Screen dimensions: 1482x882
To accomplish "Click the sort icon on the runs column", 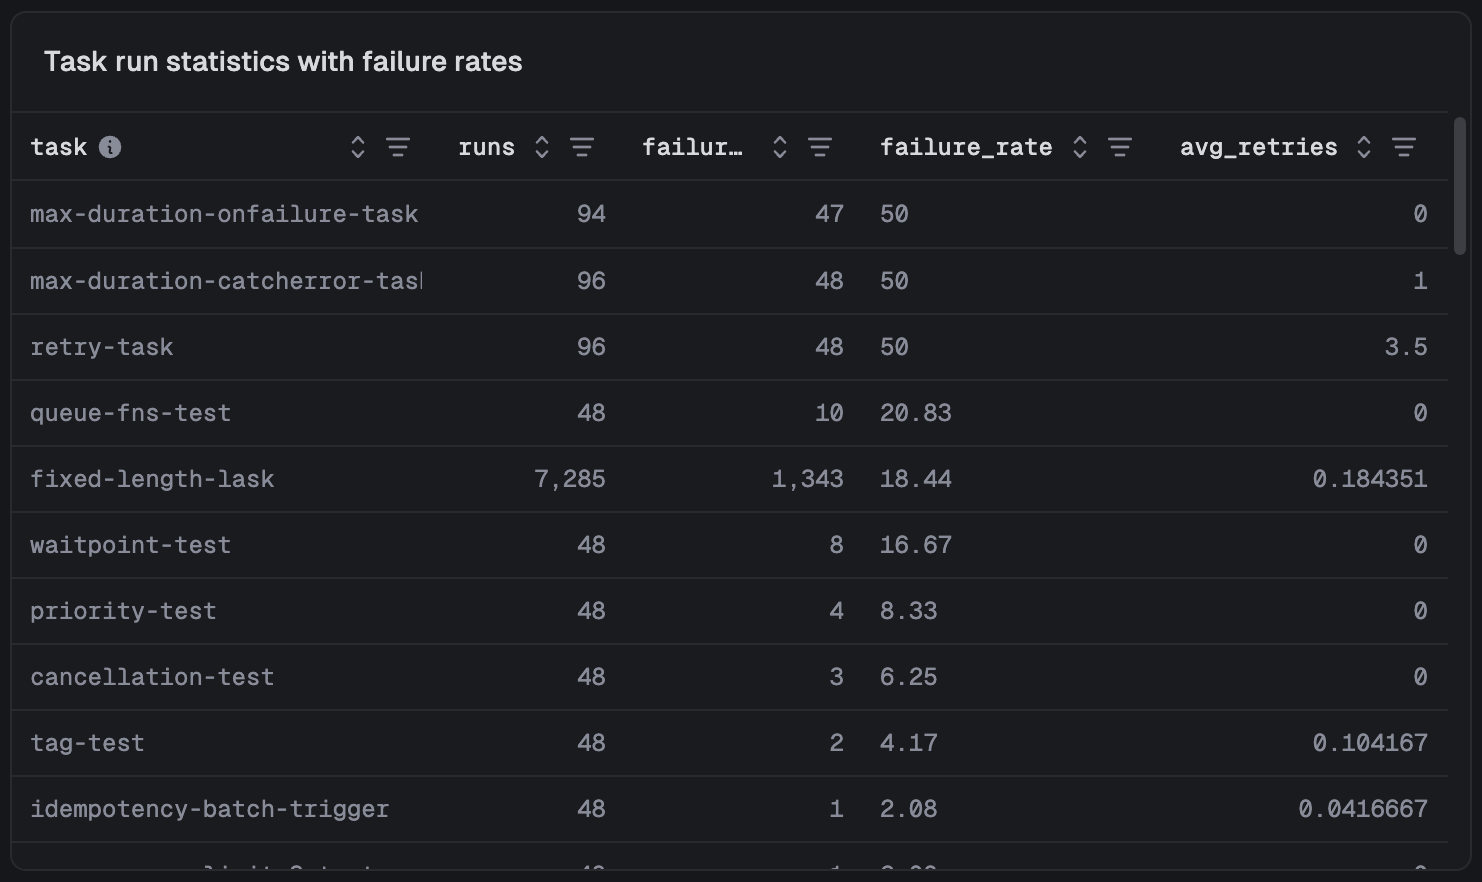I will tap(540, 146).
